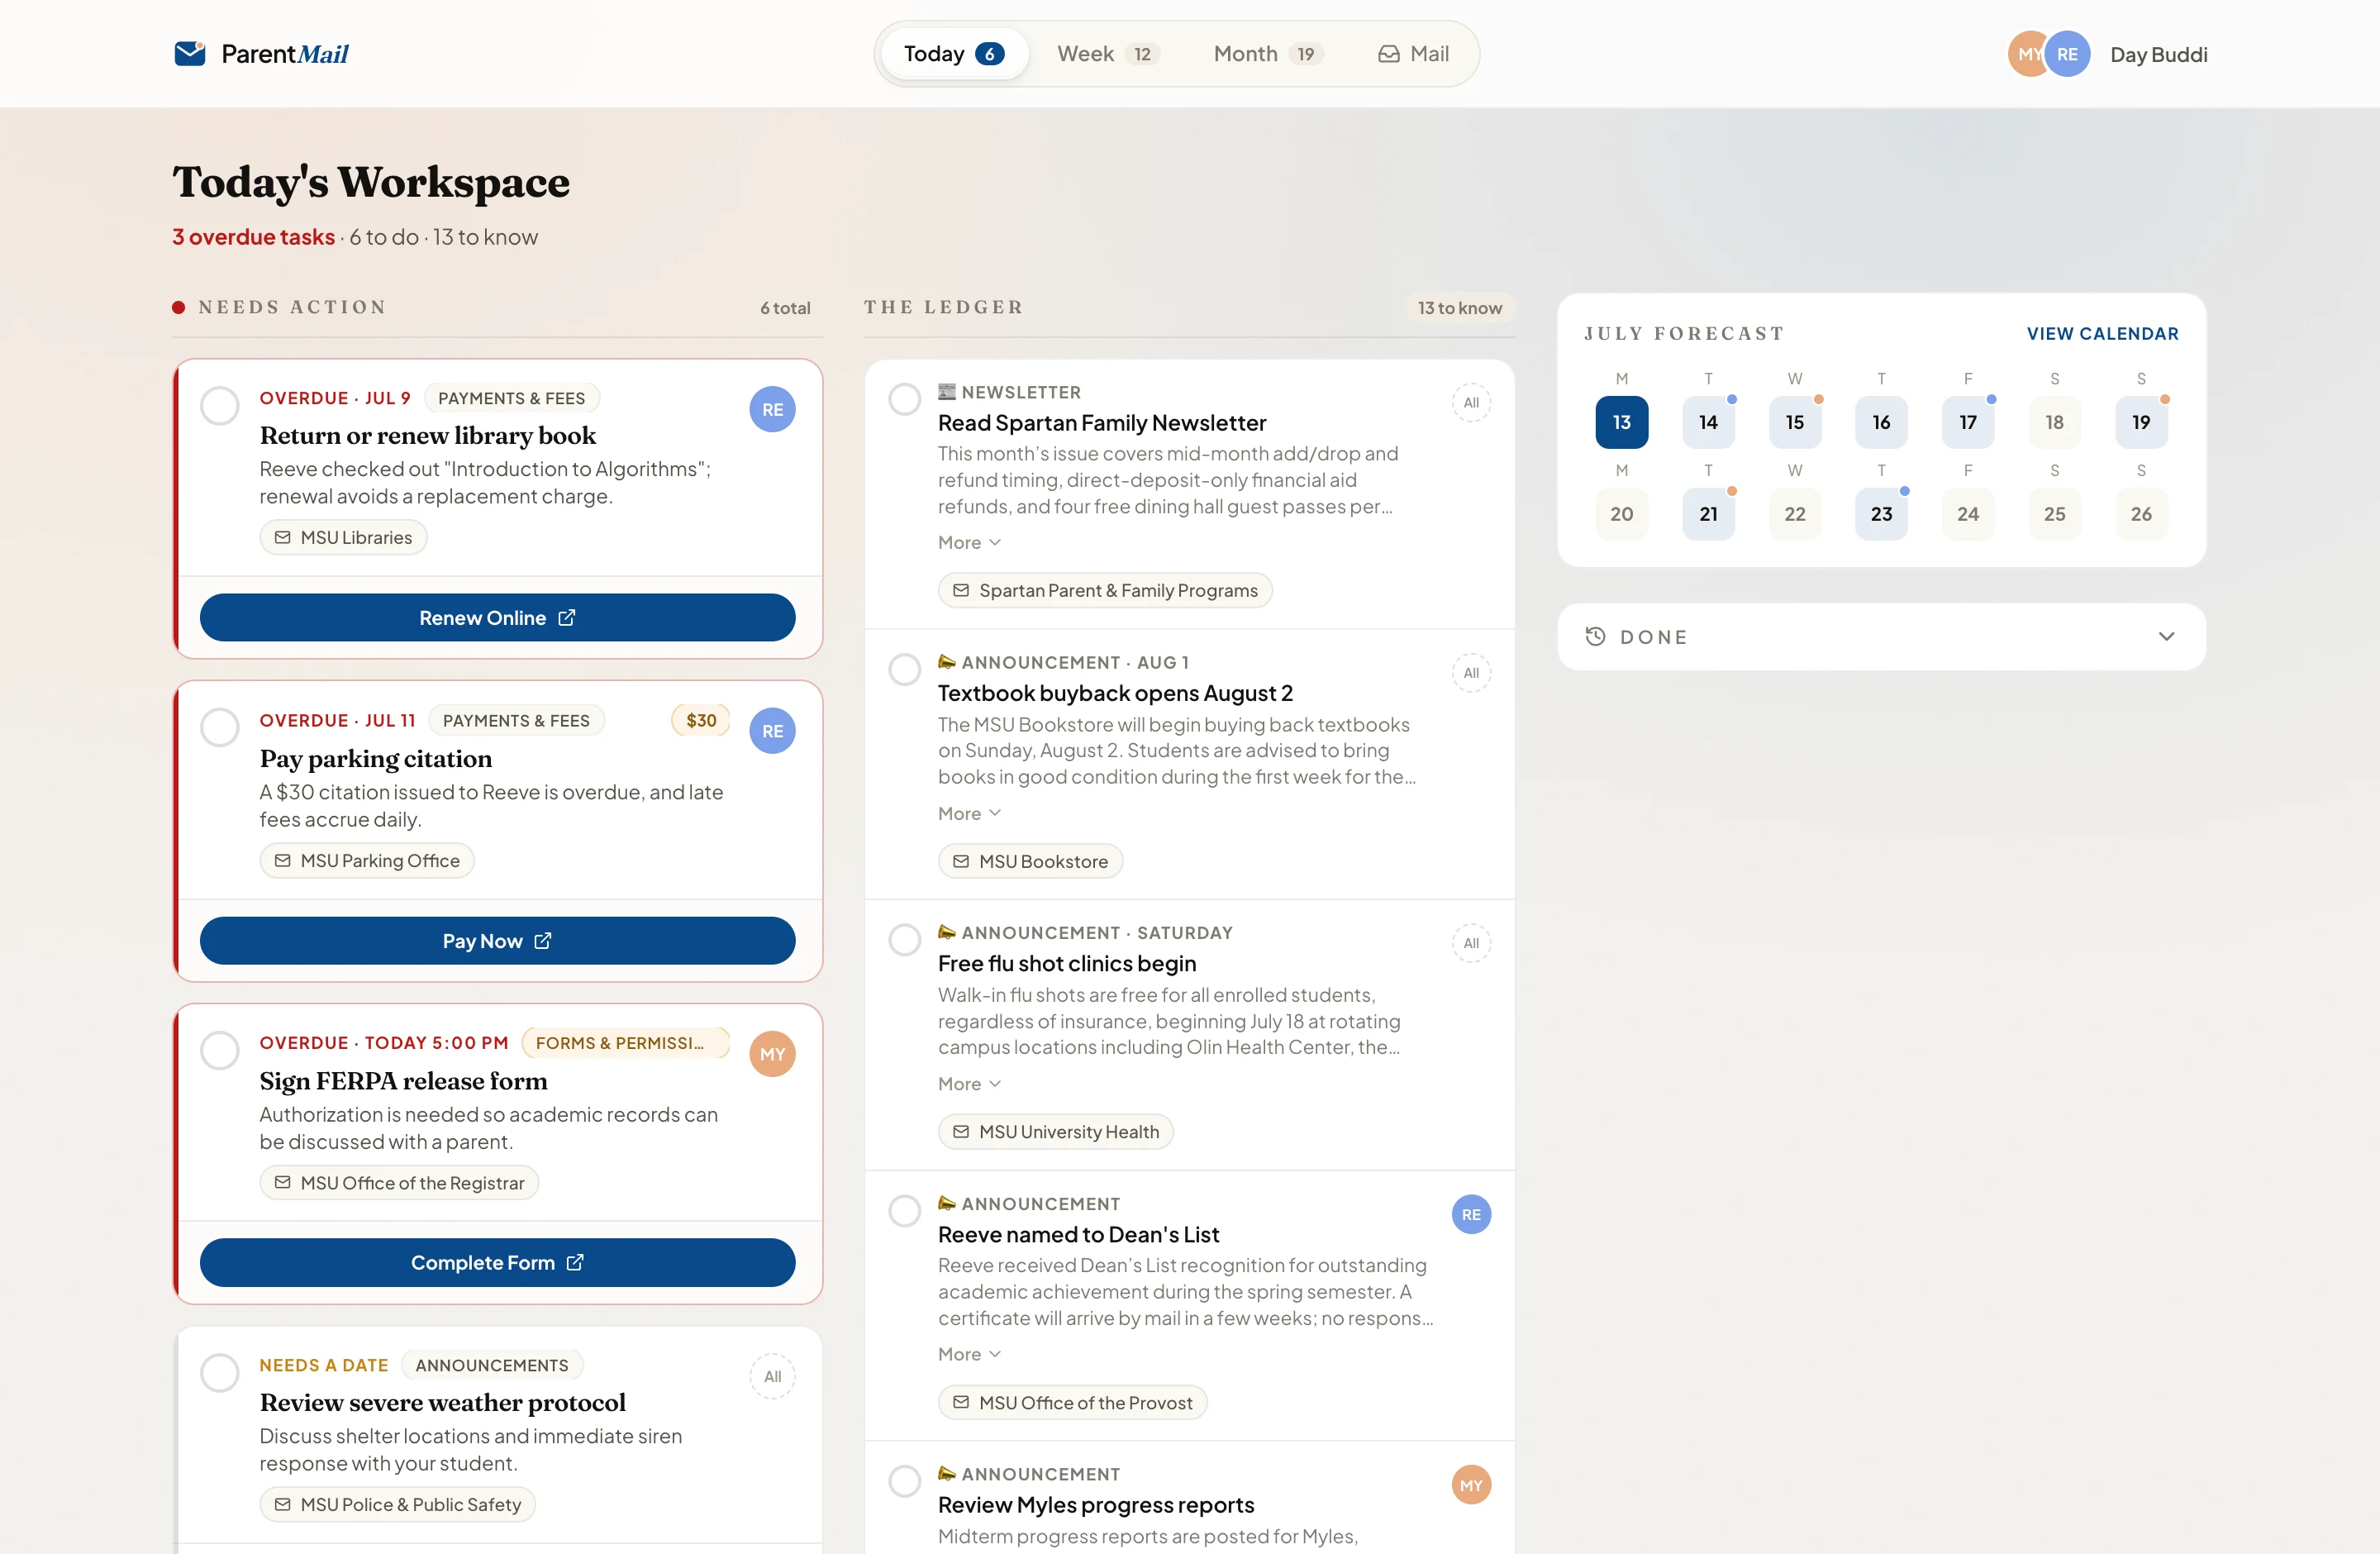2380x1554 pixels.
Task: Open the MSU Office of the Registrar chip
Action: pos(399,1183)
